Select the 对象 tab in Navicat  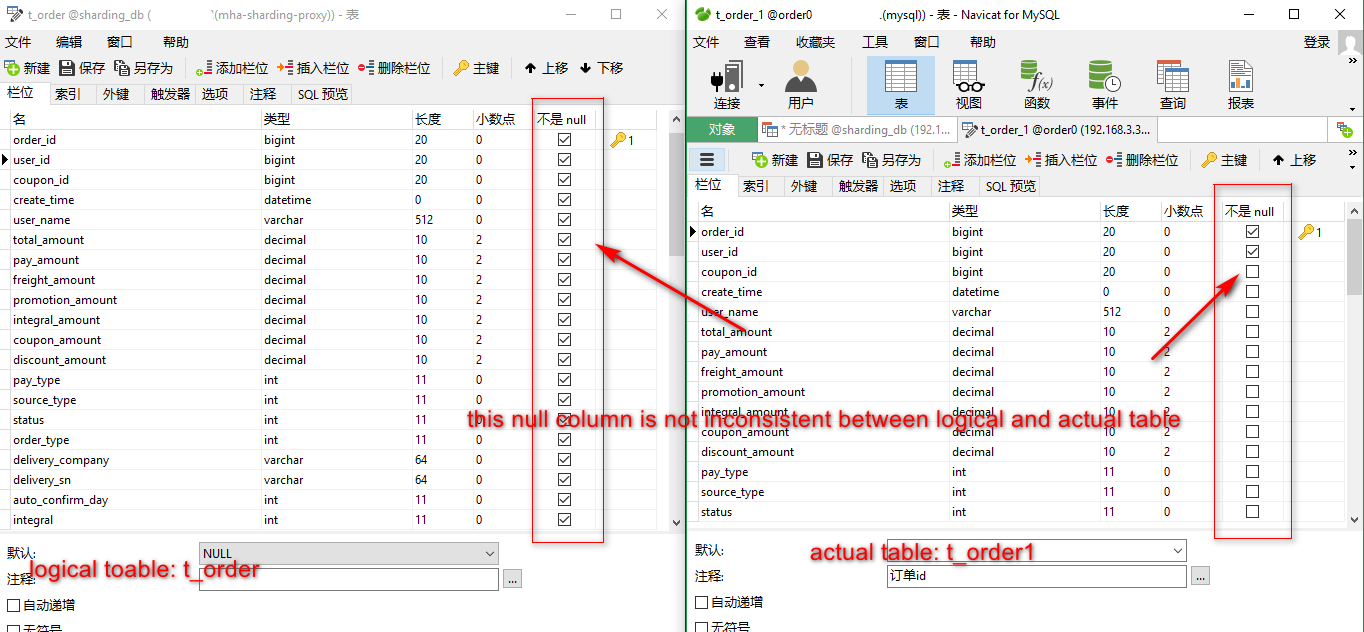pos(721,130)
